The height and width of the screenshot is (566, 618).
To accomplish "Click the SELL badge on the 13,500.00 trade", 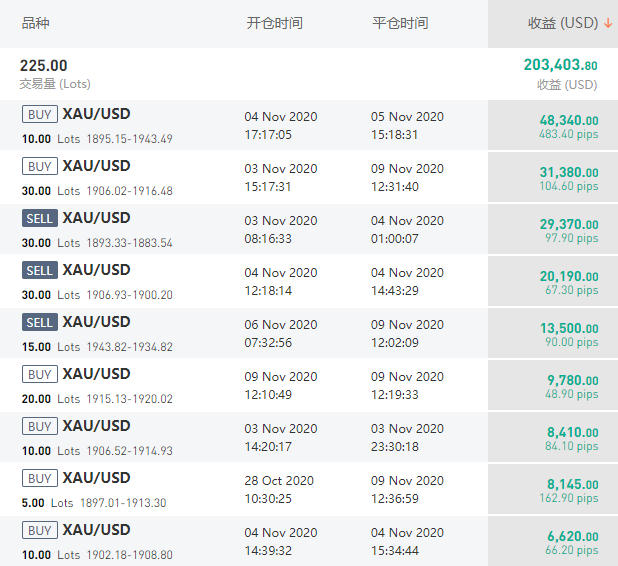I will point(40,322).
